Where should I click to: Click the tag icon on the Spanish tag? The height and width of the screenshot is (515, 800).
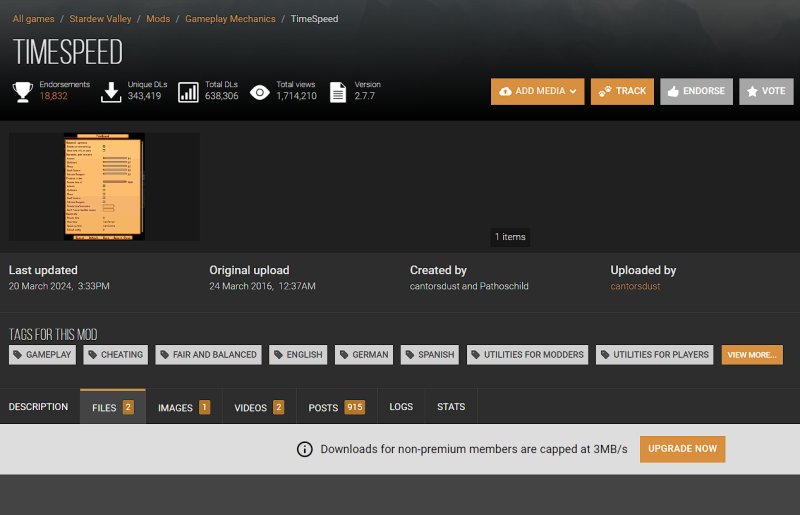click(x=410, y=355)
